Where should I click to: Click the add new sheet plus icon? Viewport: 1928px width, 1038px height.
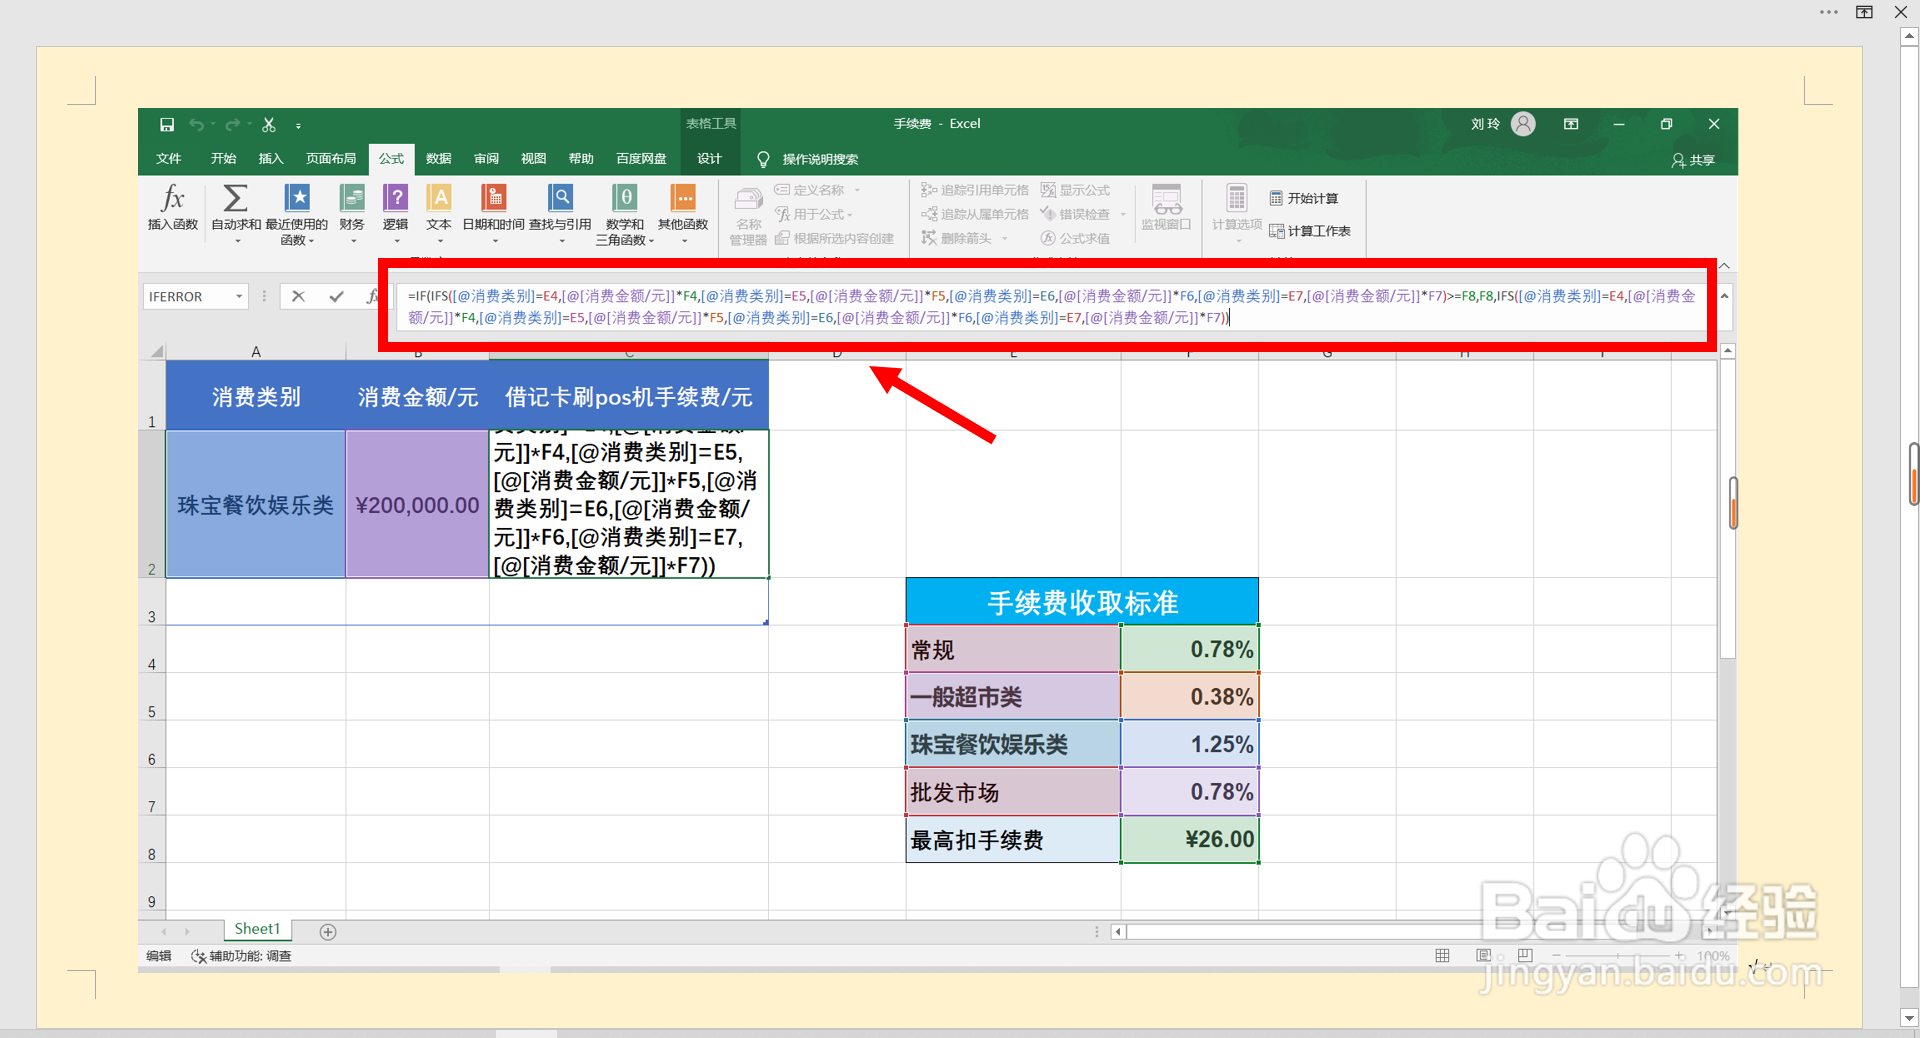click(327, 932)
